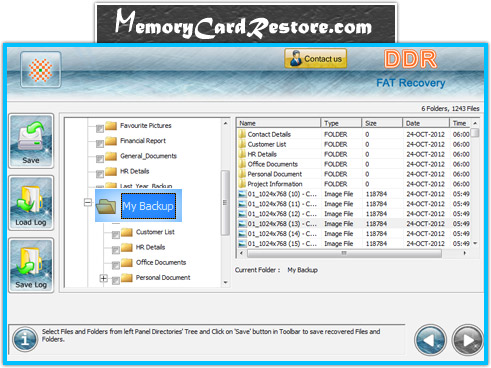The width and height of the screenshot is (491, 368).
Task: Sort file list by Type column
Action: click(x=341, y=123)
